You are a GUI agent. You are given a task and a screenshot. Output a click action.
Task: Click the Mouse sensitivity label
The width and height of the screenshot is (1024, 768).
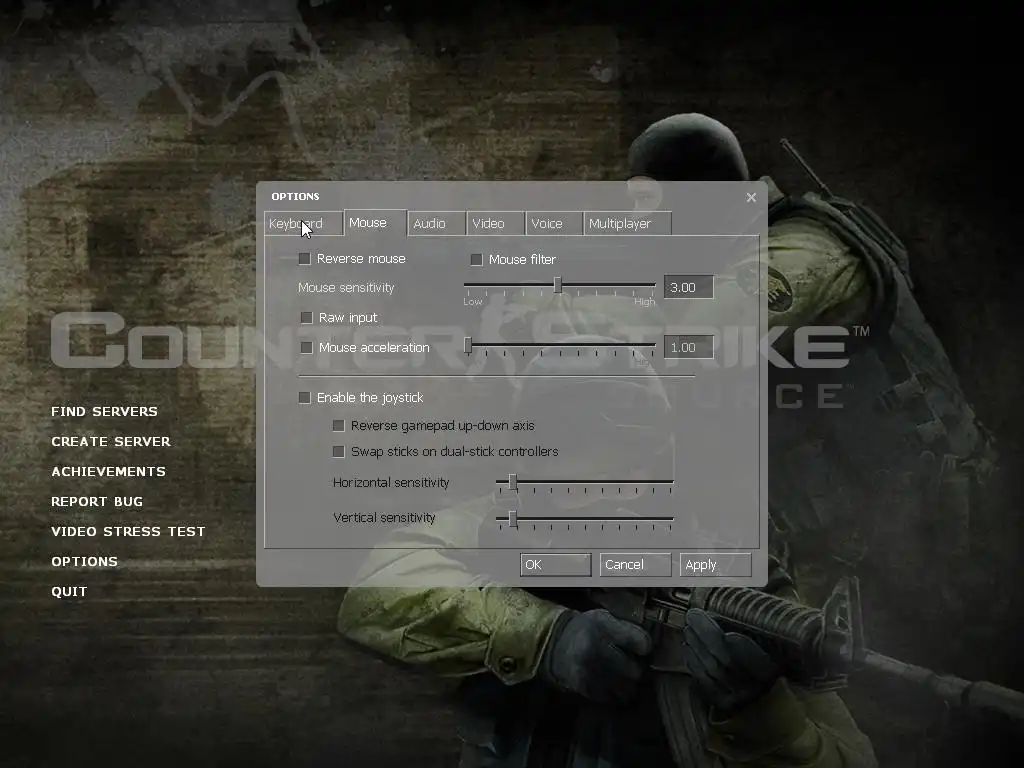pyautogui.click(x=346, y=287)
